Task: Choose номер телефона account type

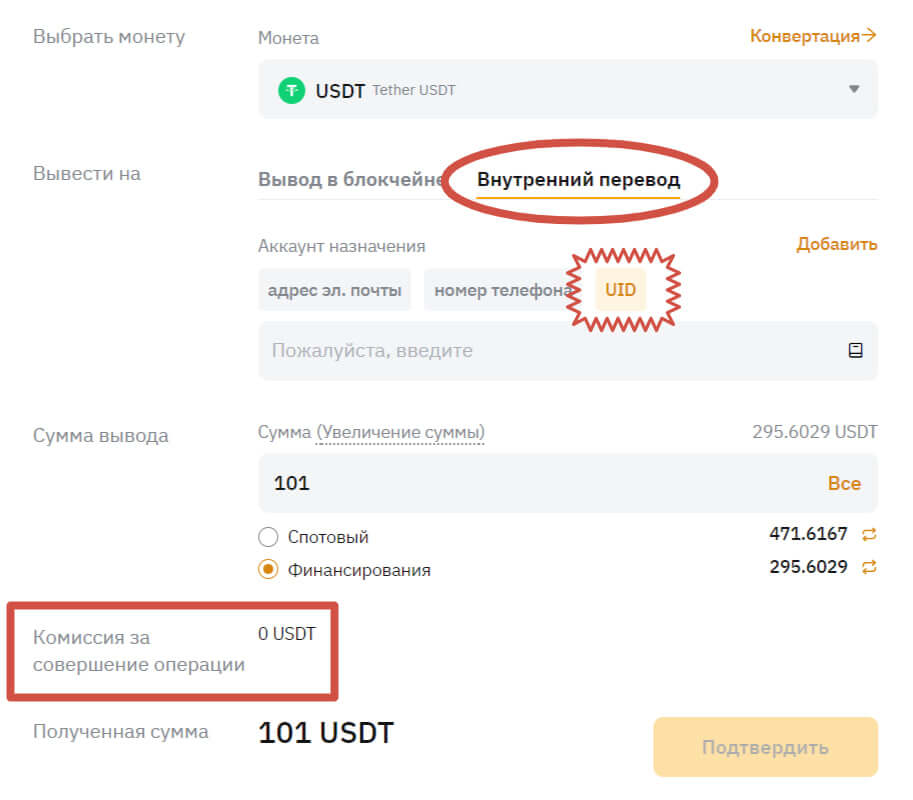Action: tap(503, 289)
